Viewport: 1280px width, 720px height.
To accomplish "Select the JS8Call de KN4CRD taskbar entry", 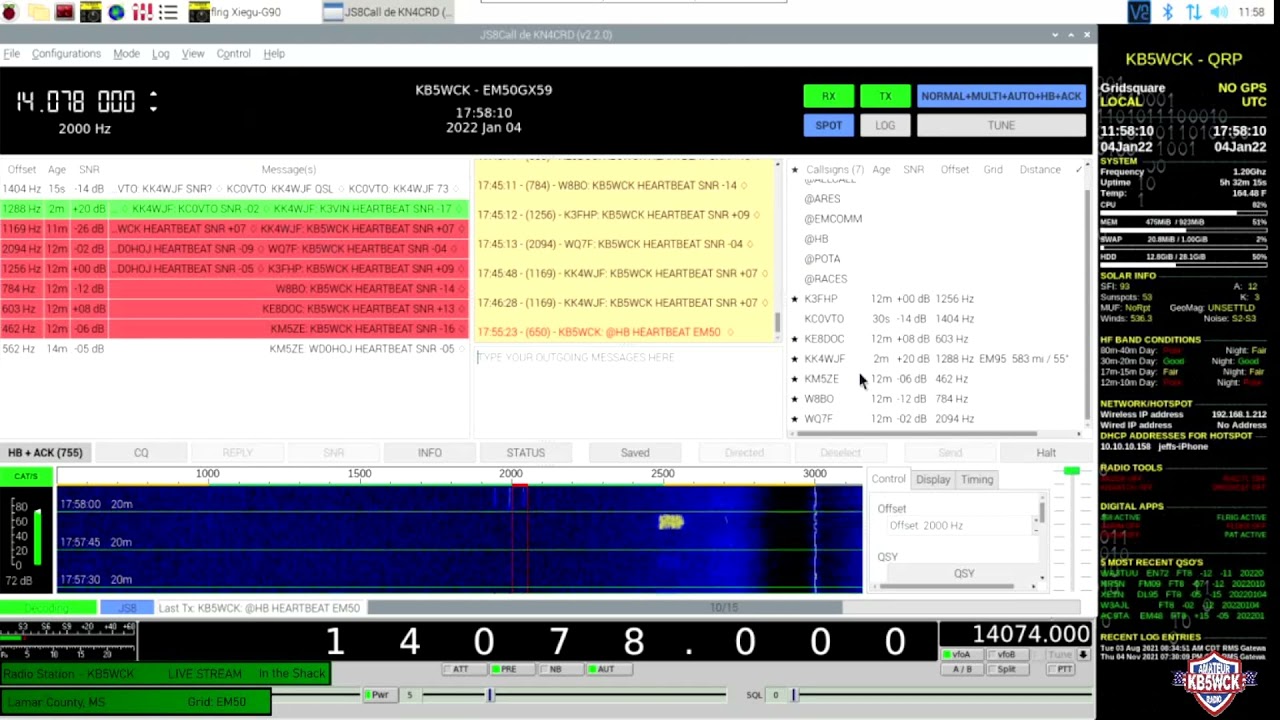I will 389,12.
